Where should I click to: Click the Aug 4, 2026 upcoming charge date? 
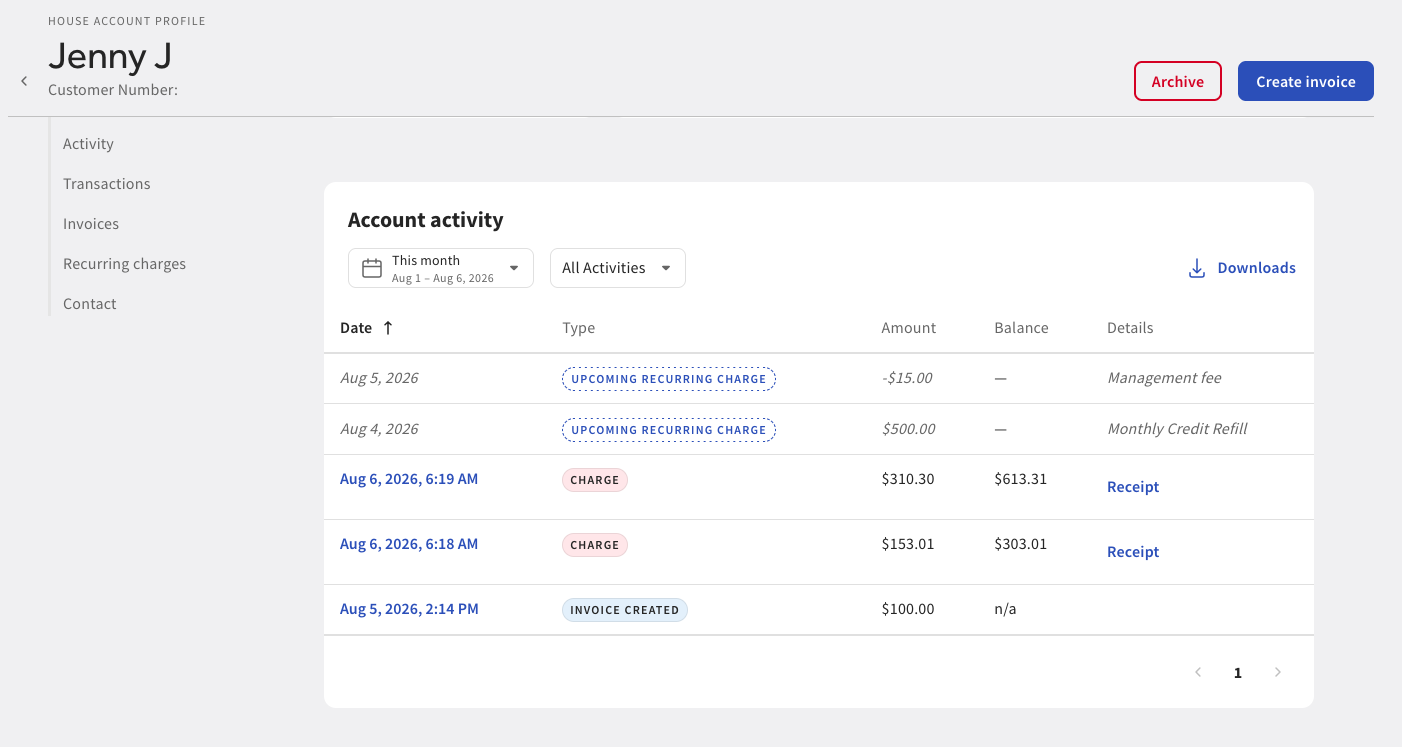pos(379,429)
